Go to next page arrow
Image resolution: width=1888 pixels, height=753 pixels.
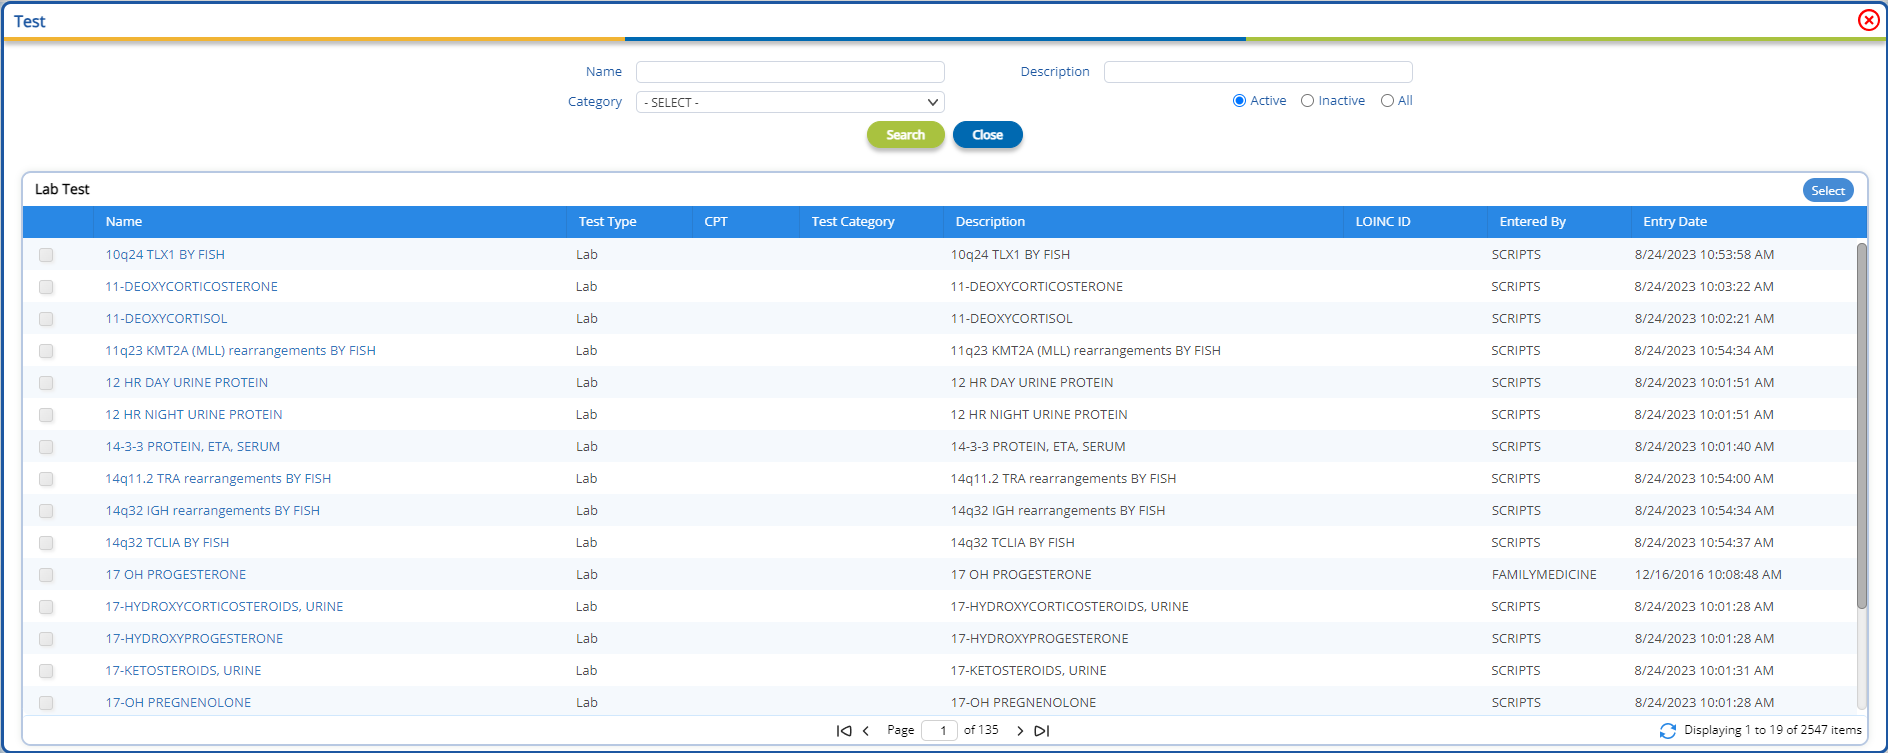pyautogui.click(x=1020, y=731)
